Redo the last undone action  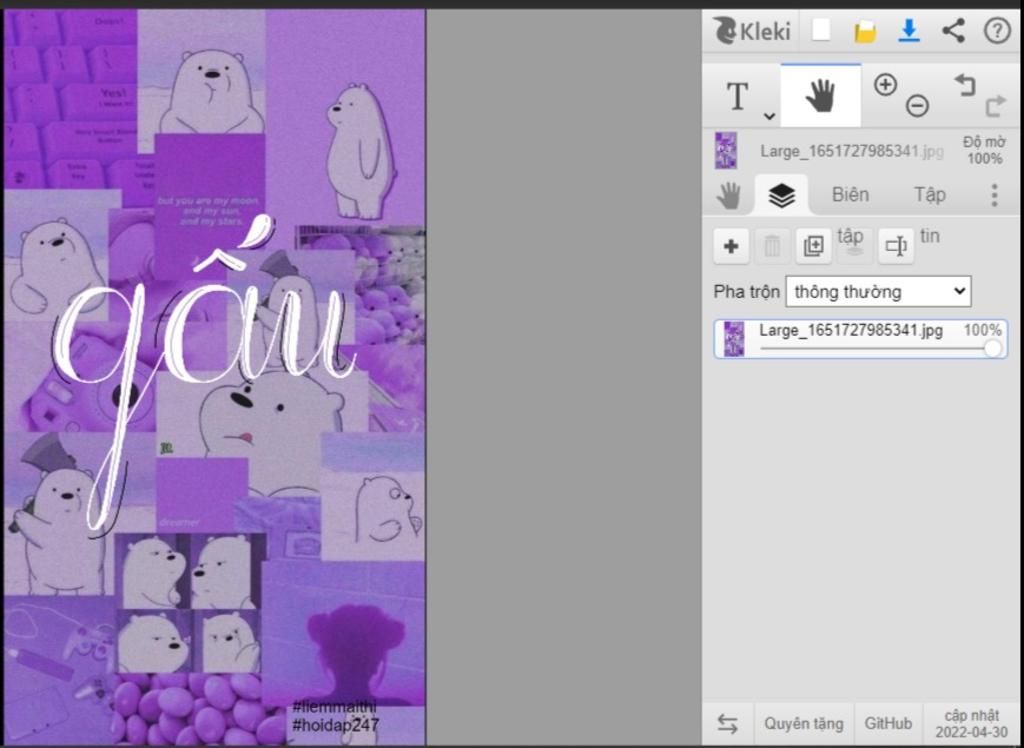click(995, 105)
